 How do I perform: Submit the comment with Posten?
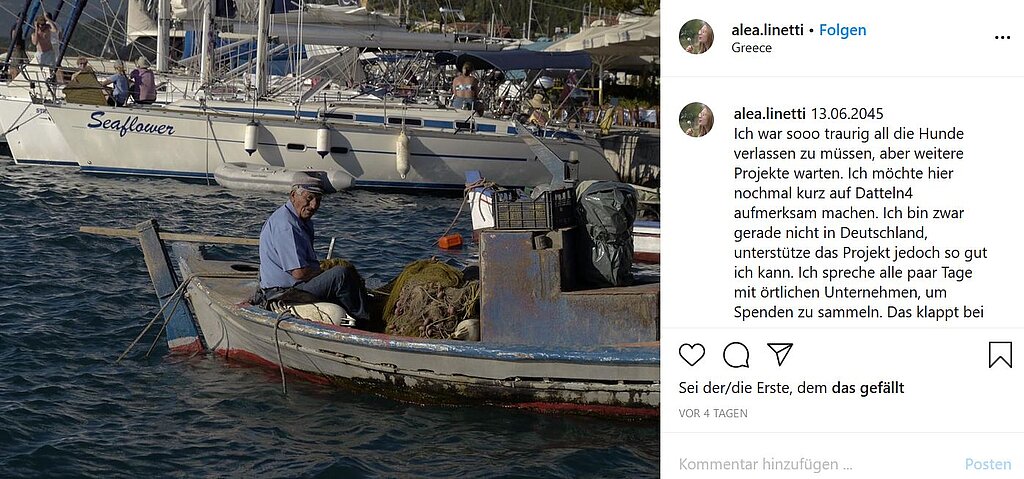tap(988, 465)
